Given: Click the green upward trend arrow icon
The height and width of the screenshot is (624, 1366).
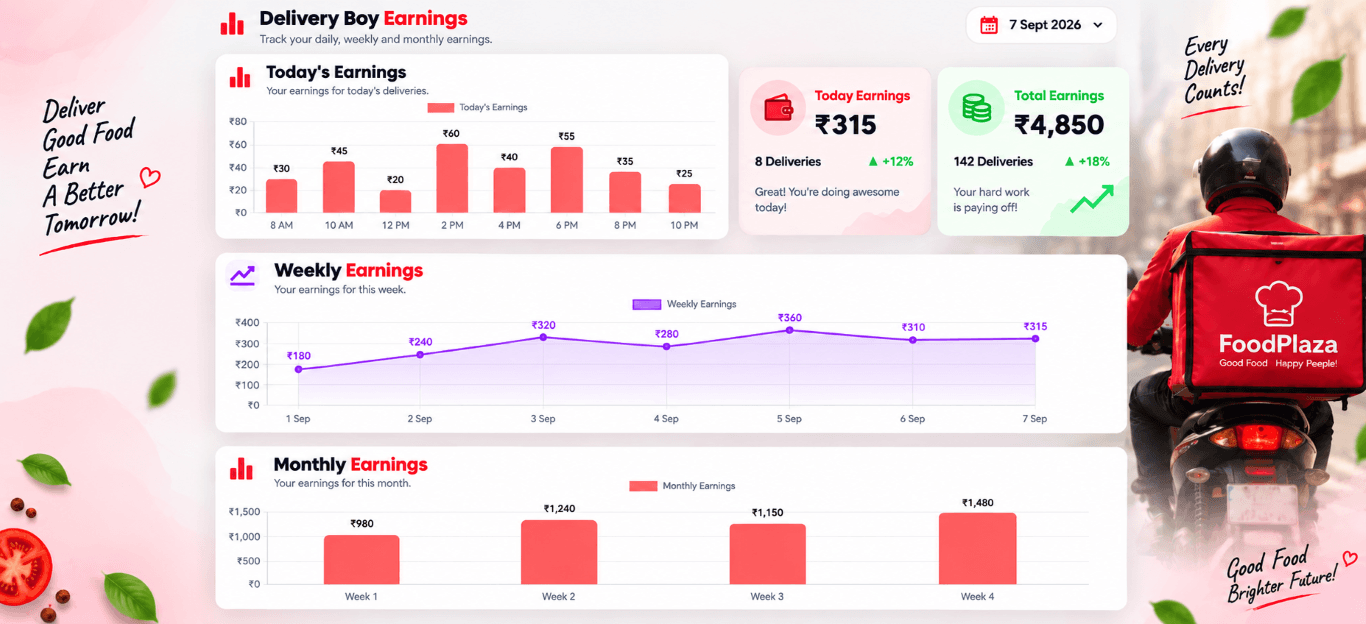Looking at the screenshot, I should tap(1092, 199).
